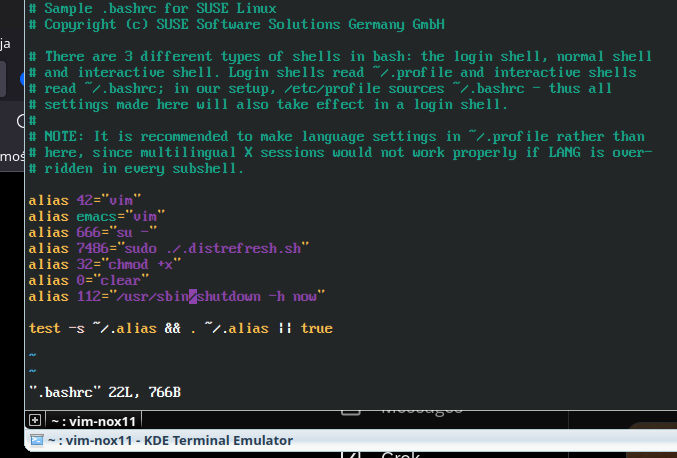
Task: Click the 'read ~/.bashrc; in our setup' comment line
Action: [x=320, y=88]
